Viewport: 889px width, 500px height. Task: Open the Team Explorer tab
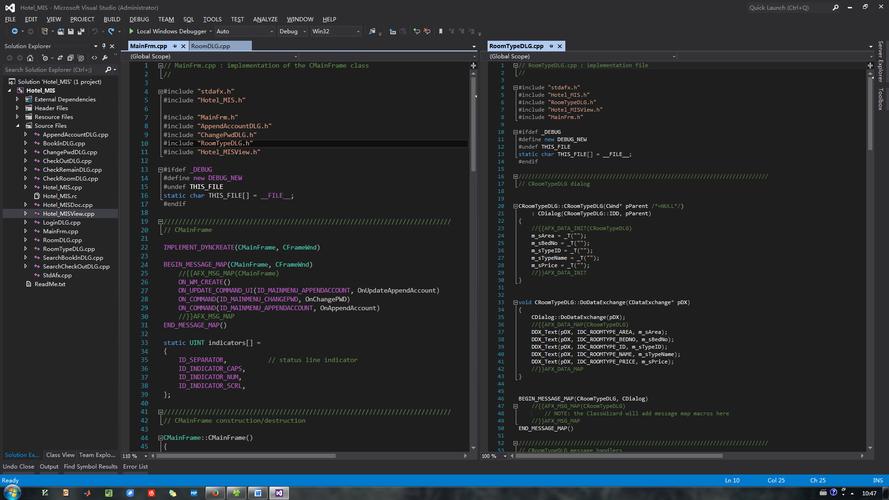(x=97, y=455)
